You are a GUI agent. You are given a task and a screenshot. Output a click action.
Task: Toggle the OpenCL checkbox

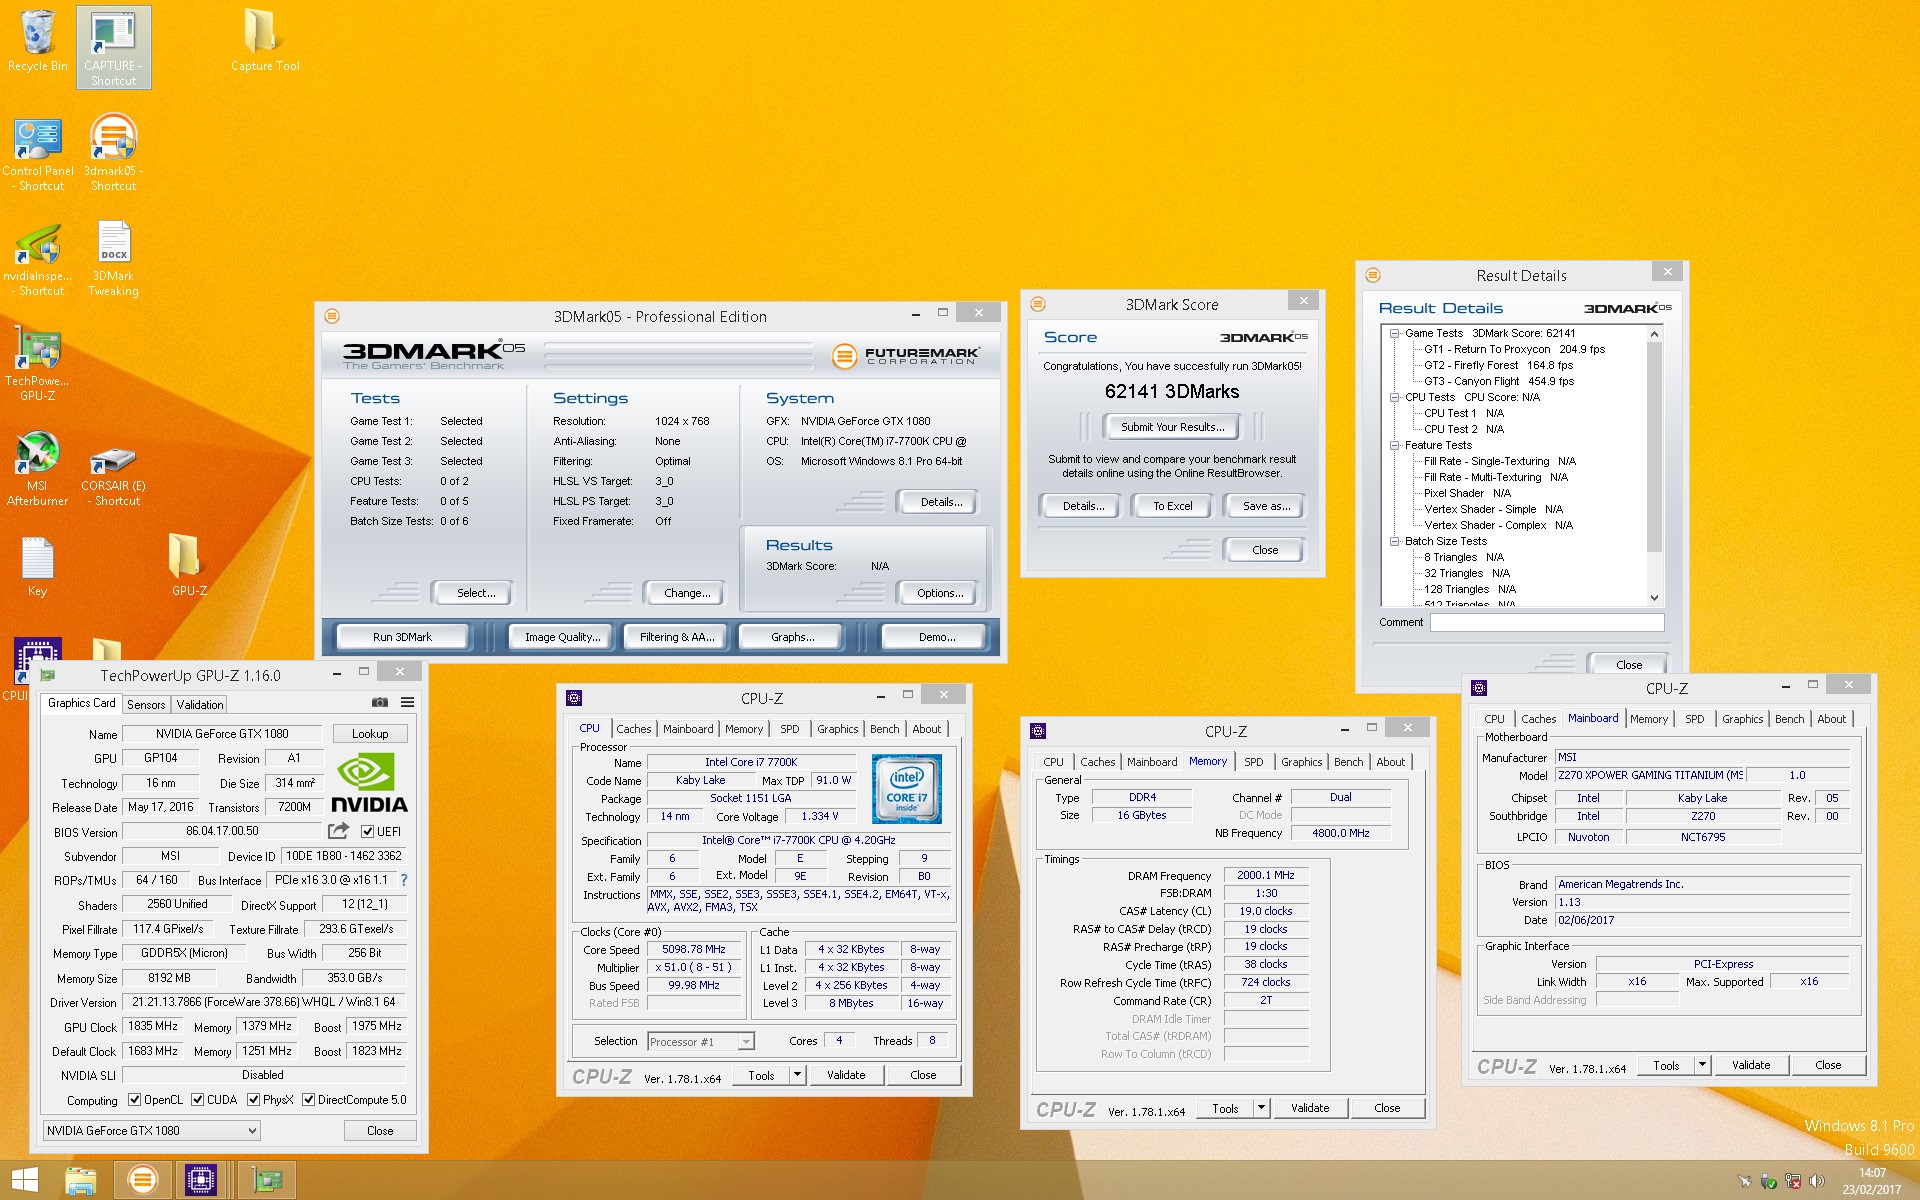pyautogui.click(x=134, y=1100)
